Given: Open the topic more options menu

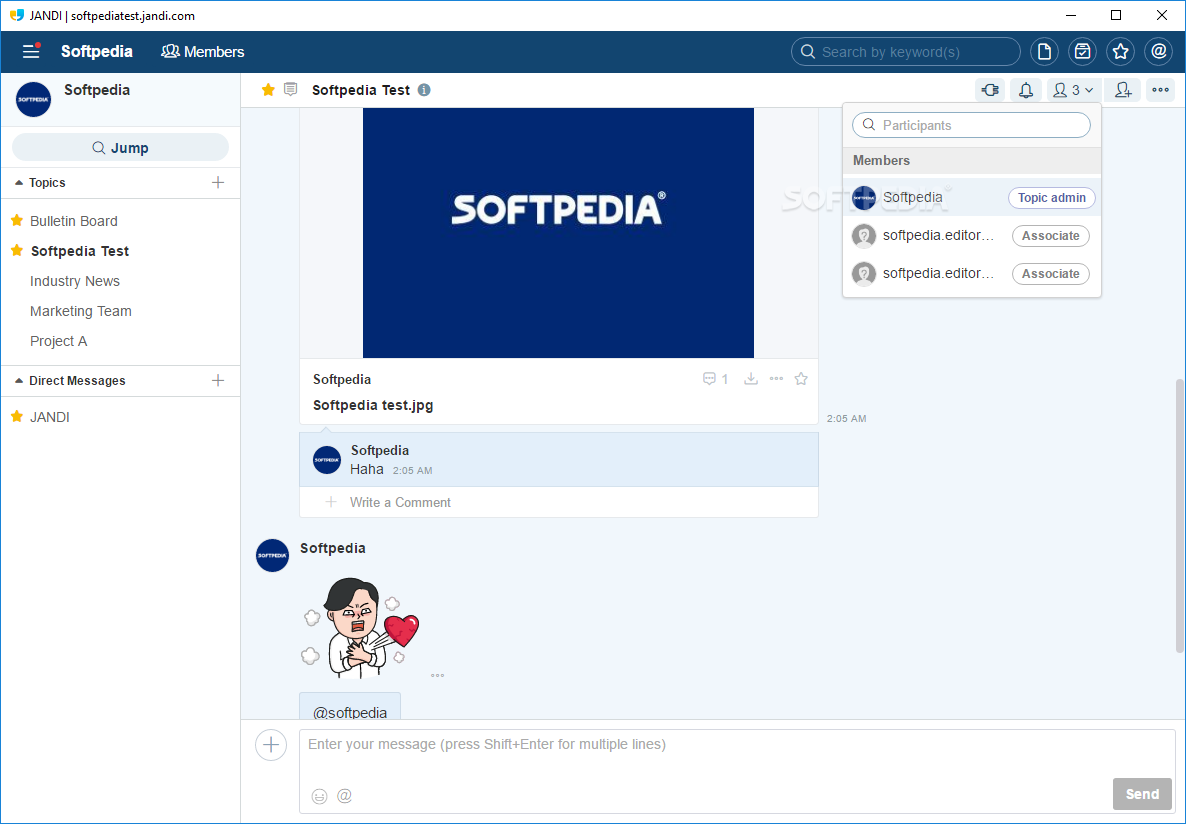Looking at the screenshot, I should [1160, 90].
